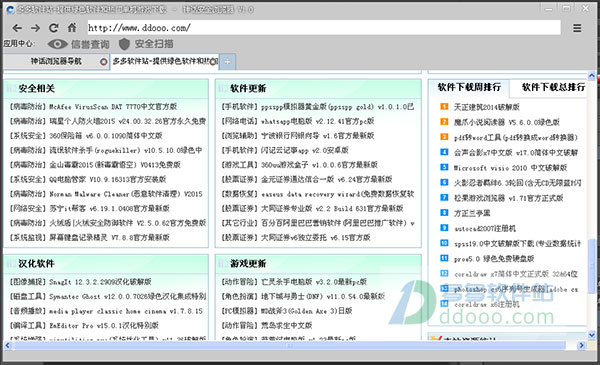Click the 游戏更新 section heading
Image resolution: width=600 pixels, height=365 pixels.
point(248,264)
